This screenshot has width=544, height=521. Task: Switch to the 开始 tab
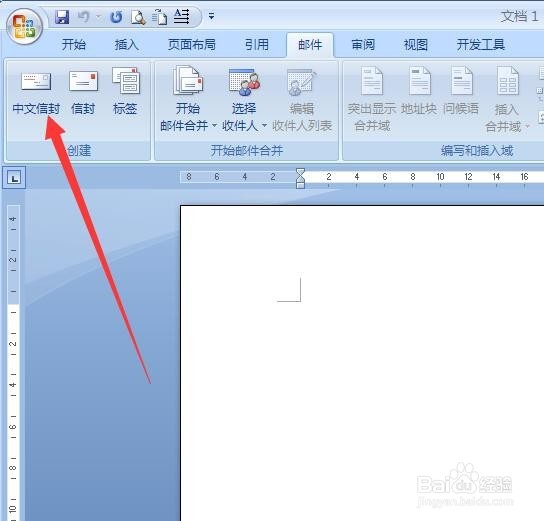pos(74,45)
